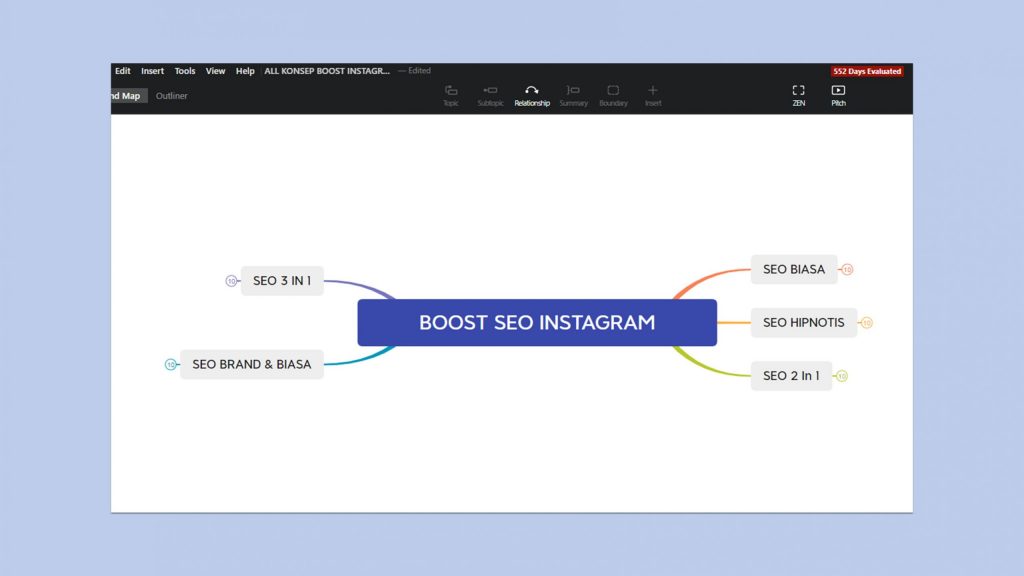1024x576 pixels.
Task: Select the Relationship tool
Action: (x=532, y=95)
